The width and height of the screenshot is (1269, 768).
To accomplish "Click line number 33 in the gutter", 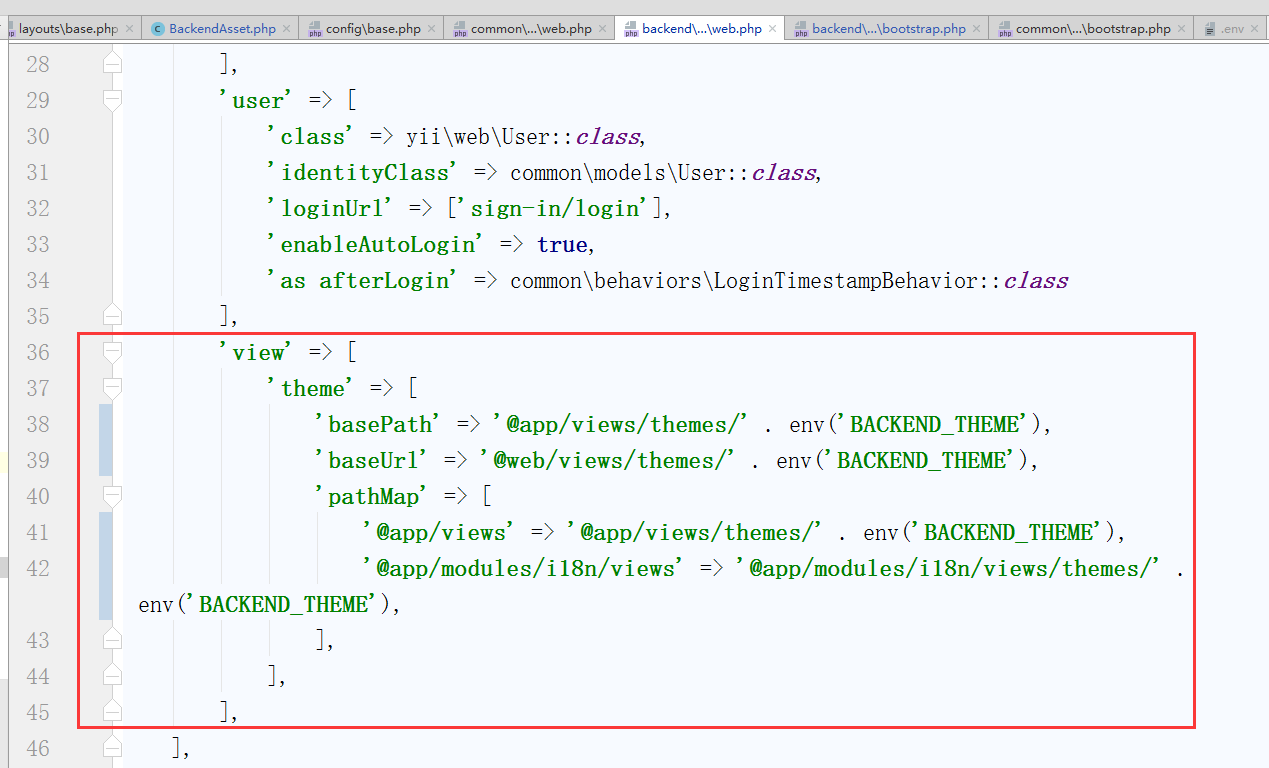I will pos(38,244).
